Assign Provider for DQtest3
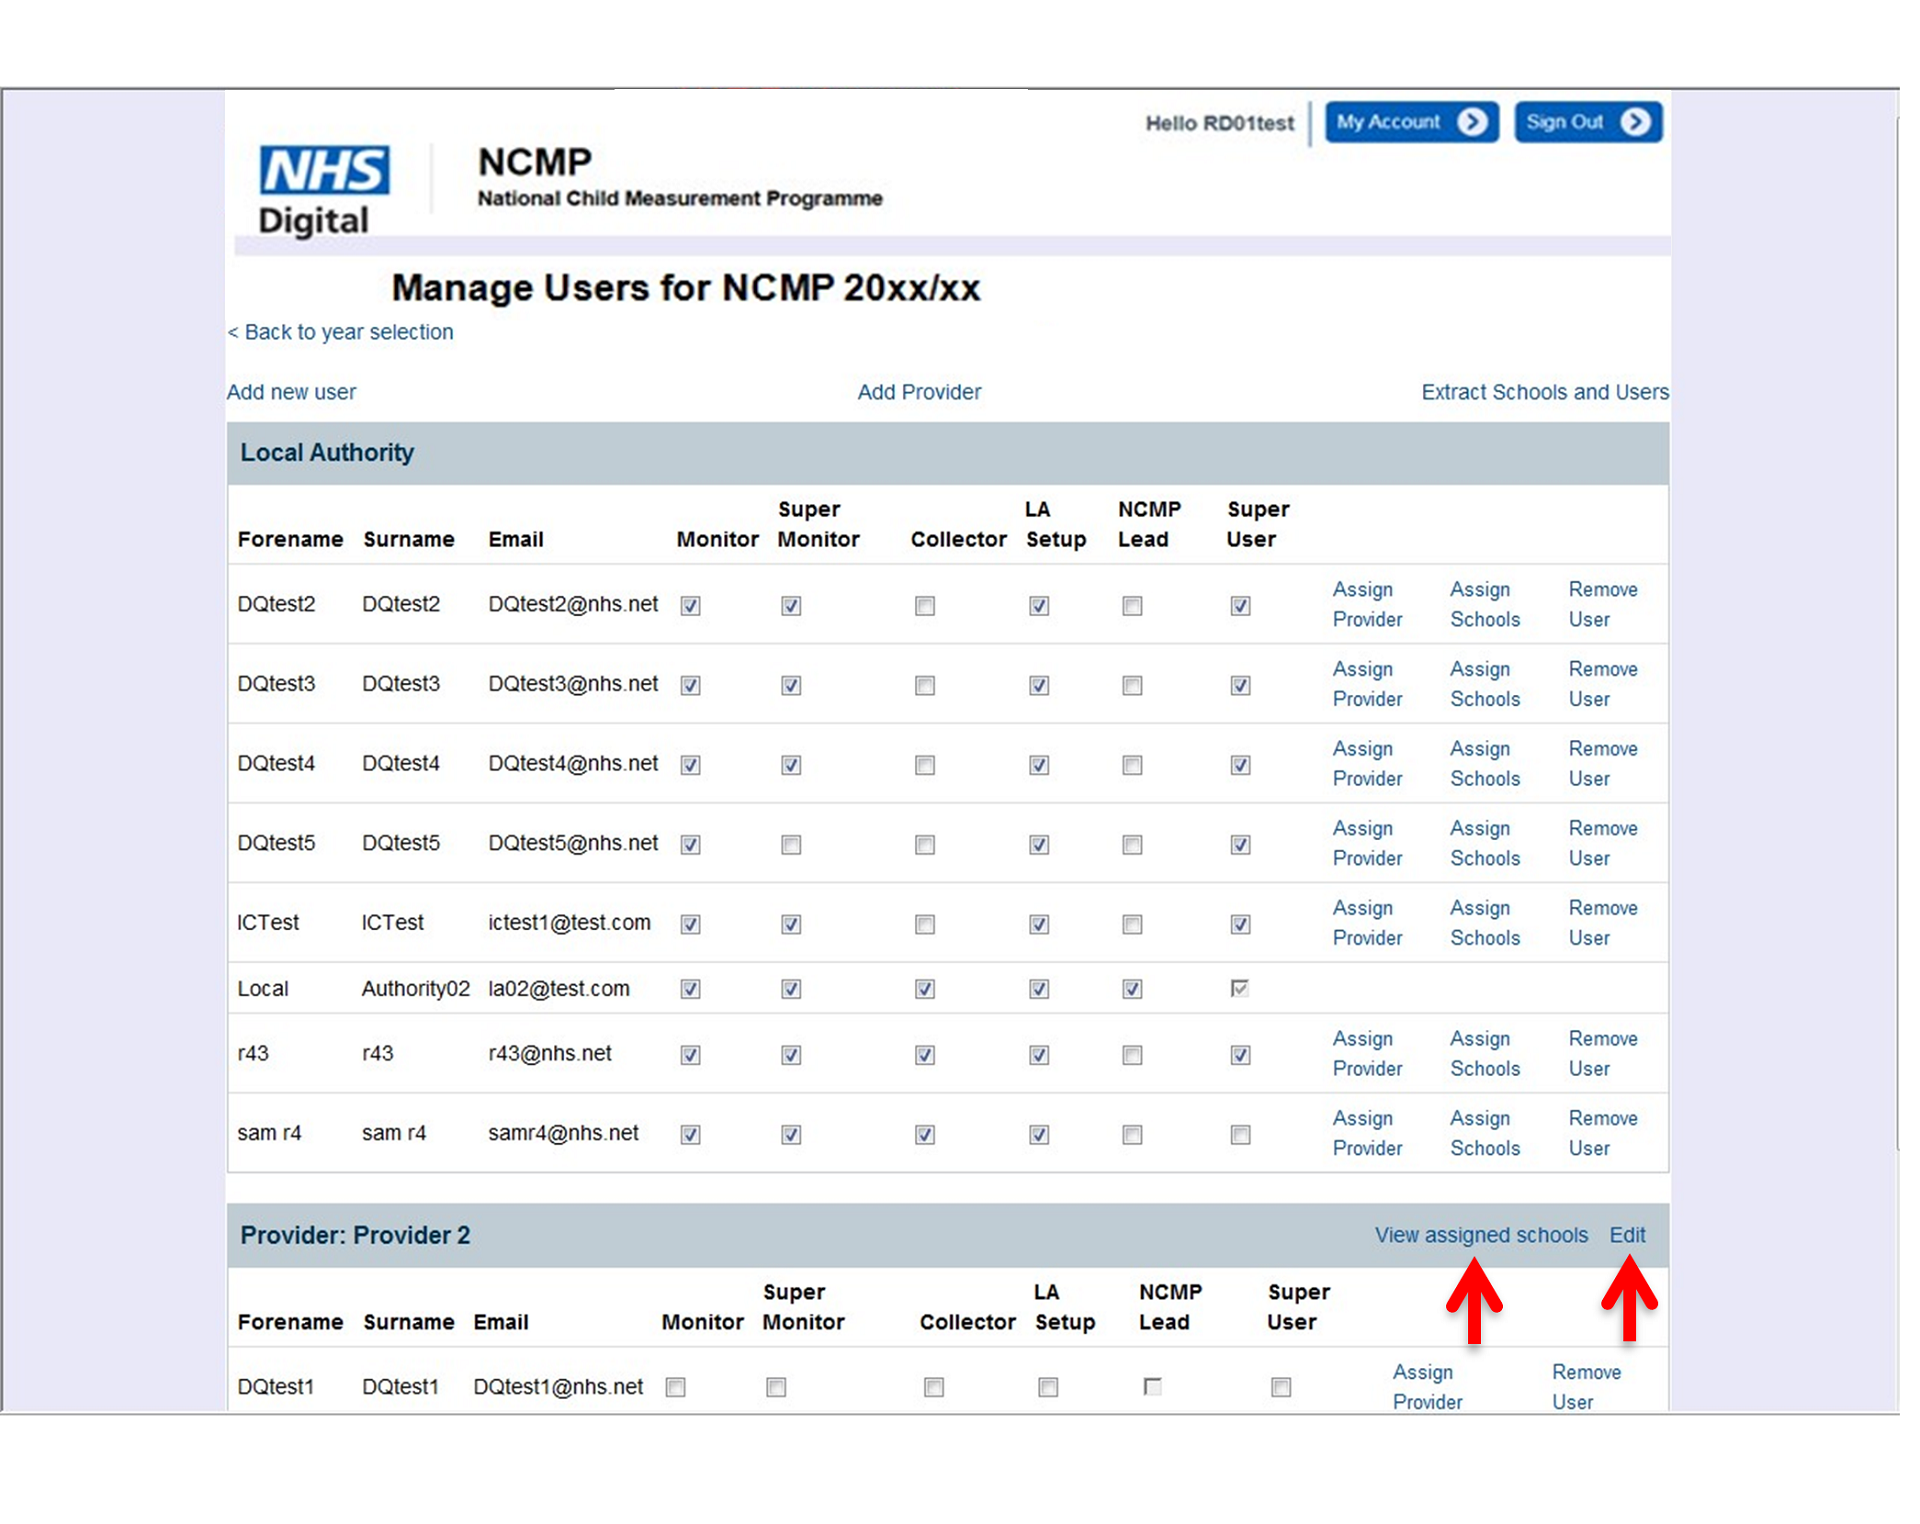This screenshot has width=1920, height=1524. [x=1367, y=684]
